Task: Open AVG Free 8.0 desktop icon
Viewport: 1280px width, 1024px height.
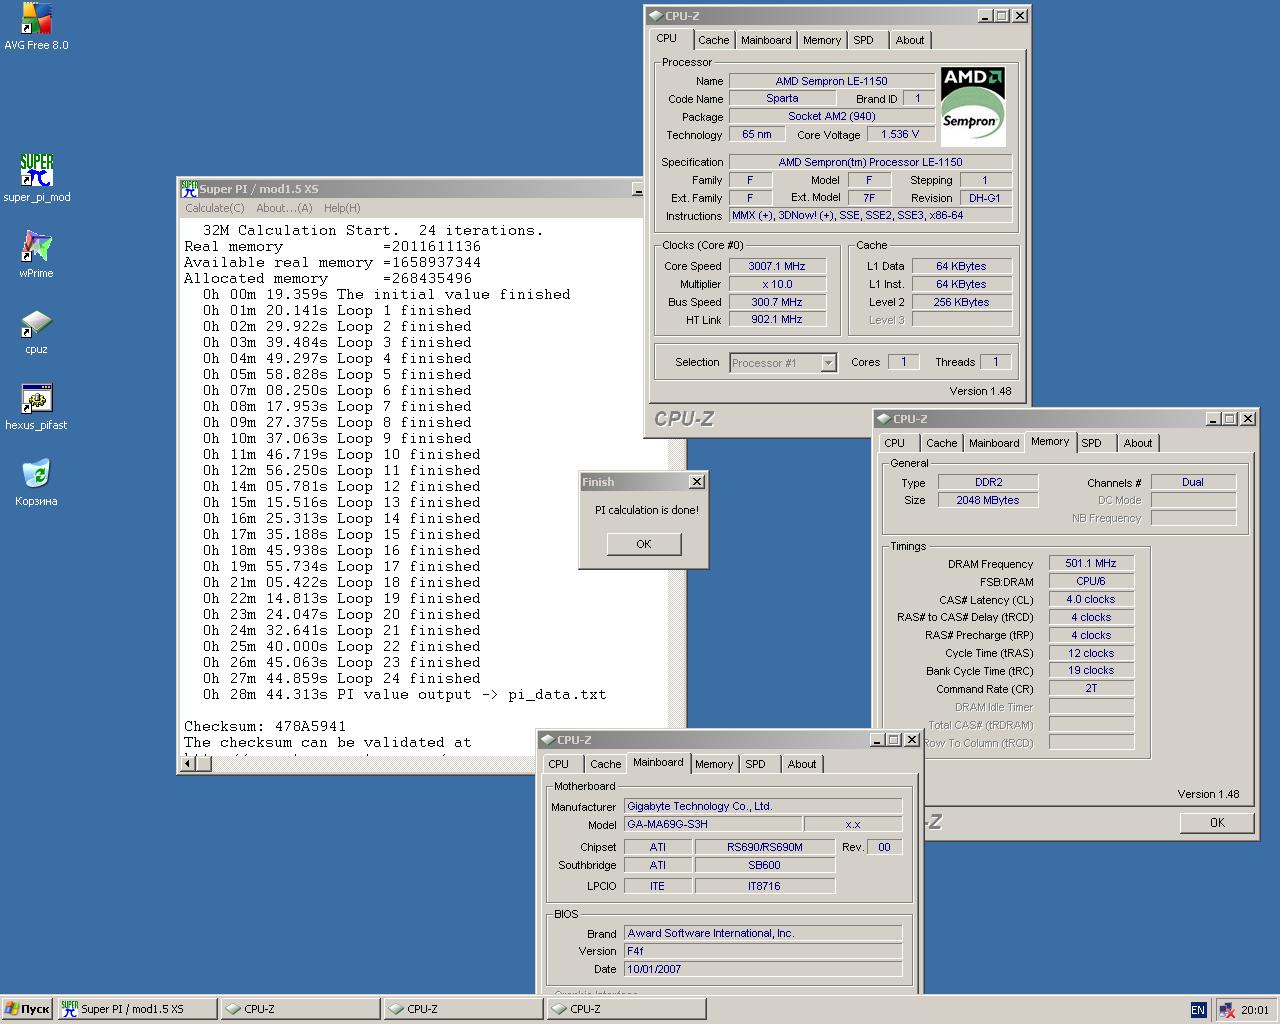Action: pos(36,27)
